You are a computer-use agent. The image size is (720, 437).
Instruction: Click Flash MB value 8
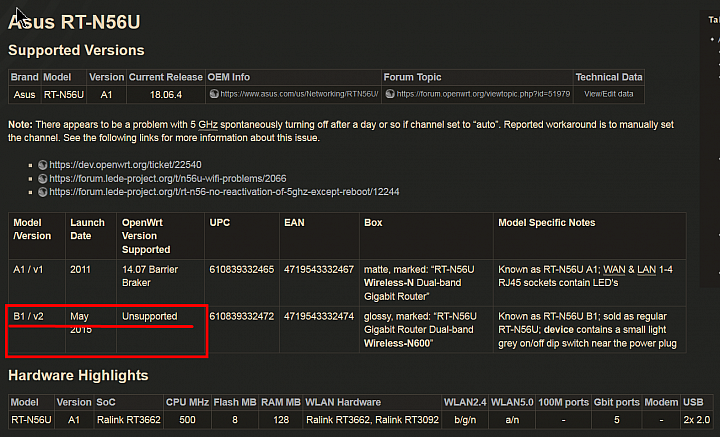[235, 420]
